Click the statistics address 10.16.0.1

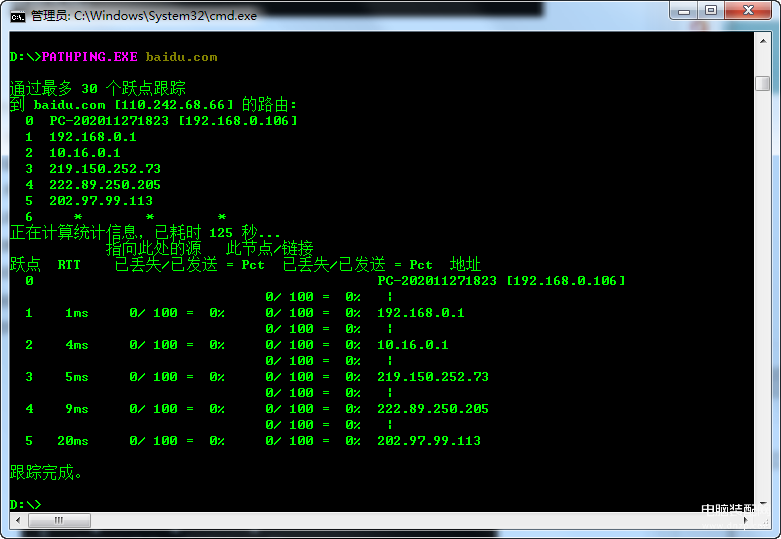click(412, 345)
